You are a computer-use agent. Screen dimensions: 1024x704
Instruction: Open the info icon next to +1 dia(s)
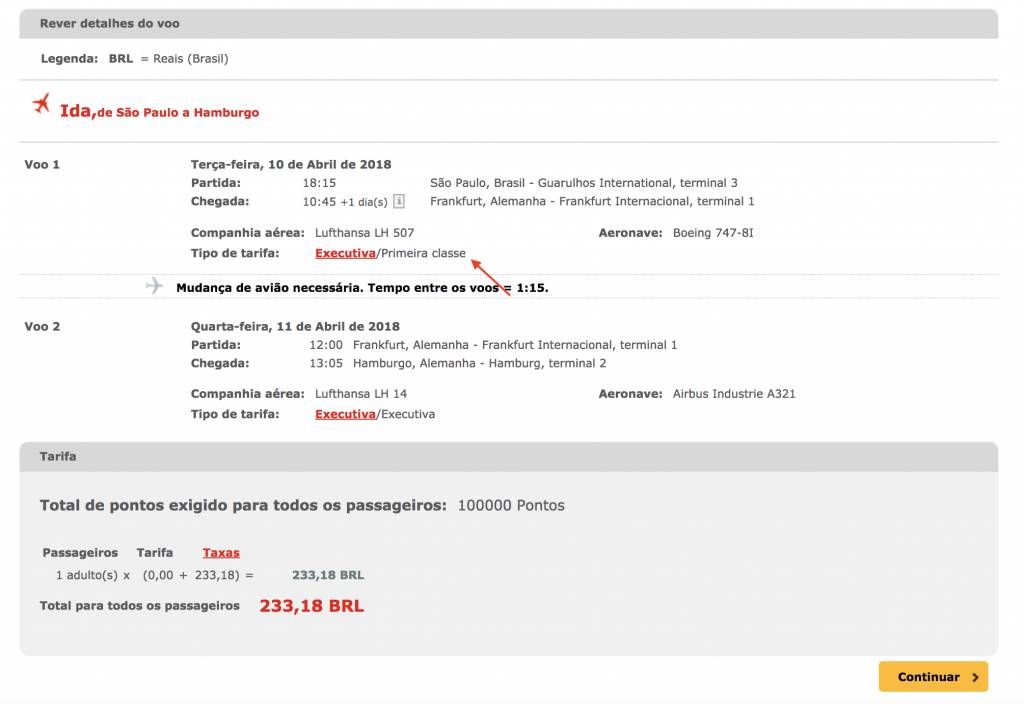(x=398, y=201)
